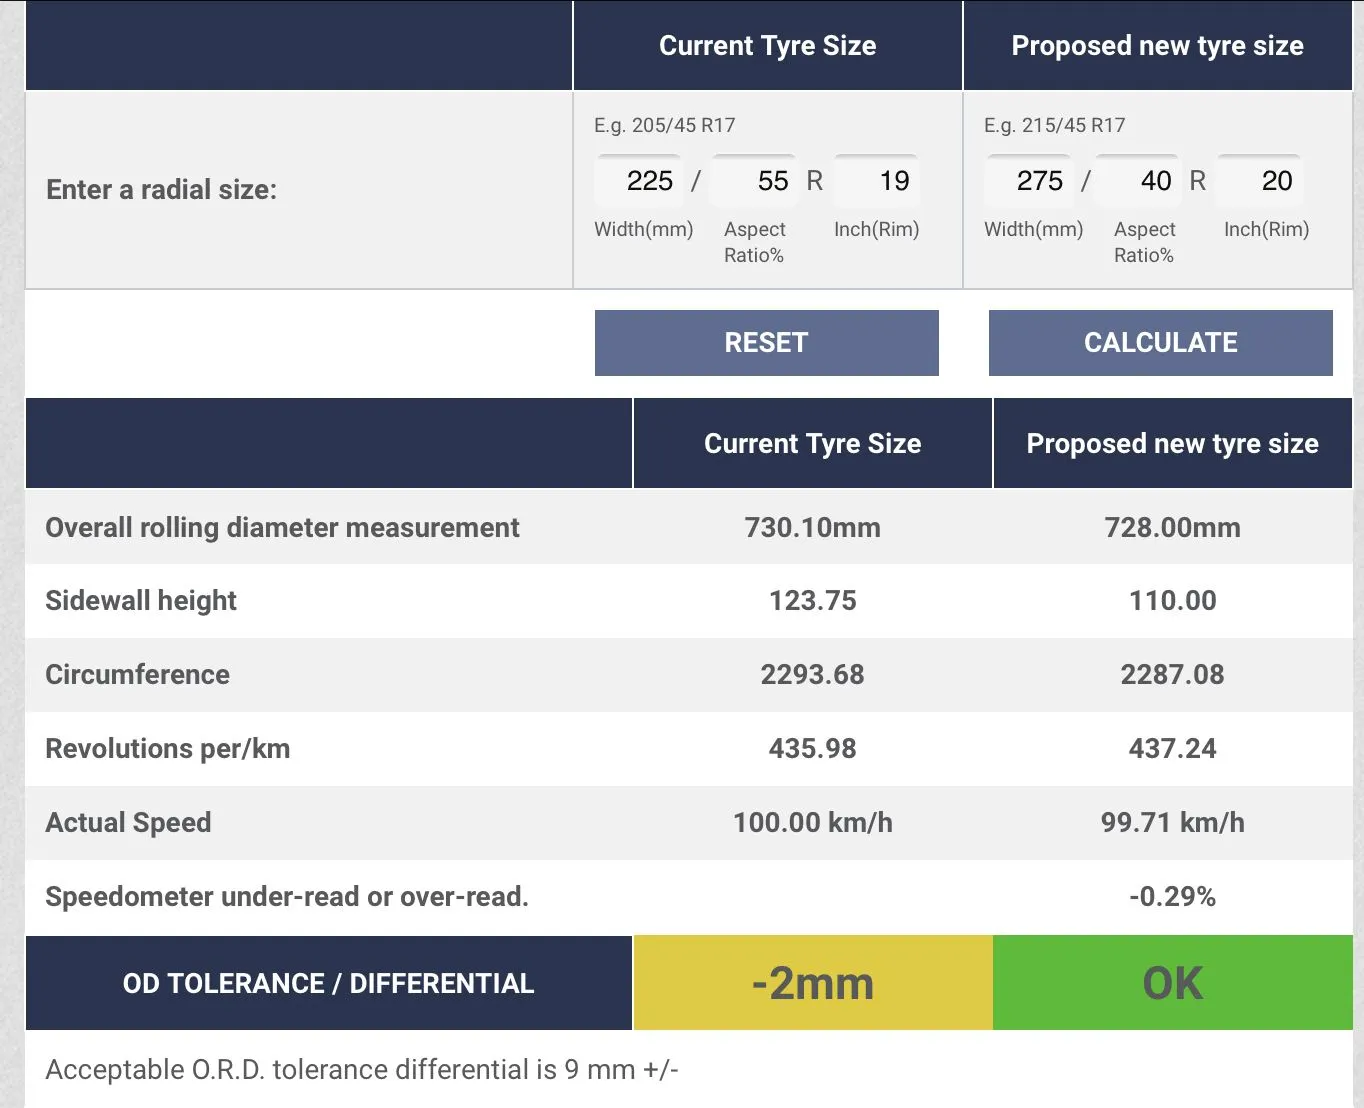The height and width of the screenshot is (1108, 1364).
Task: Click the OD TOLERANCE / DIFFERENTIAL heading
Action: tap(328, 984)
